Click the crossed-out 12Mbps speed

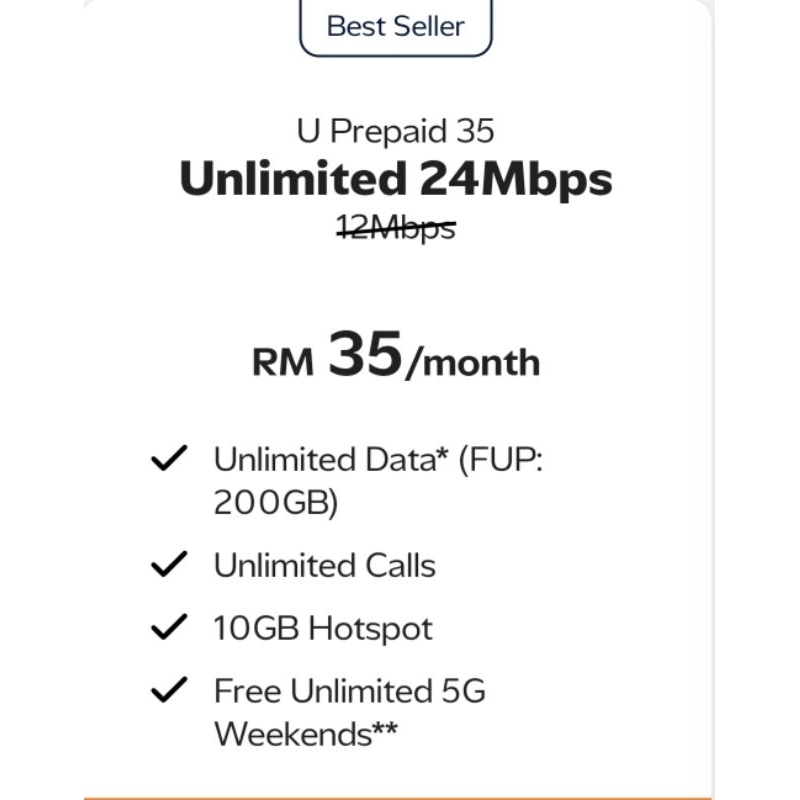(396, 228)
